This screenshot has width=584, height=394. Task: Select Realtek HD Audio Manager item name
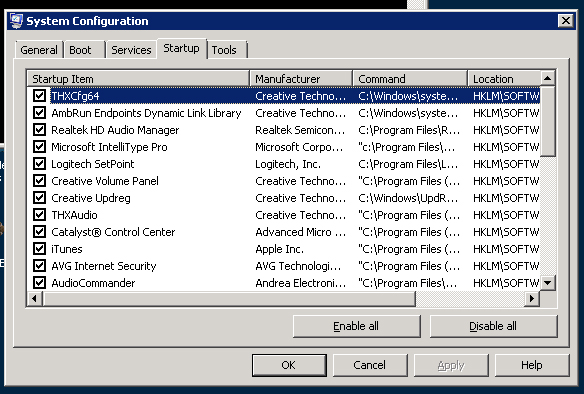[115, 130]
